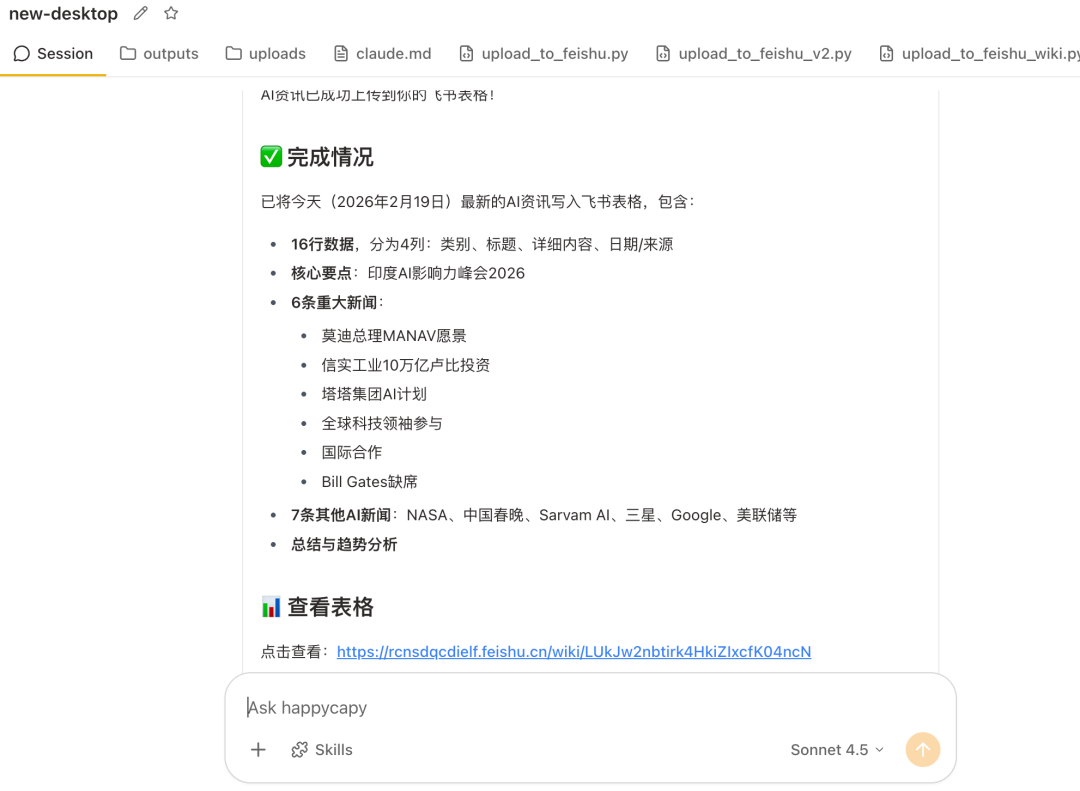
Task: Click the Skills button
Action: coord(322,749)
